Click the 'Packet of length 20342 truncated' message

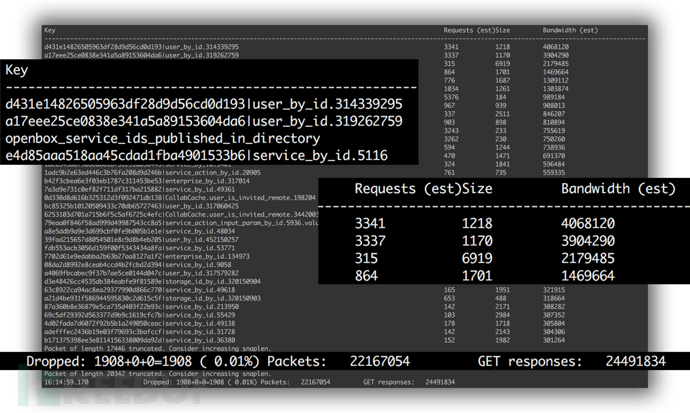[x=158, y=373]
